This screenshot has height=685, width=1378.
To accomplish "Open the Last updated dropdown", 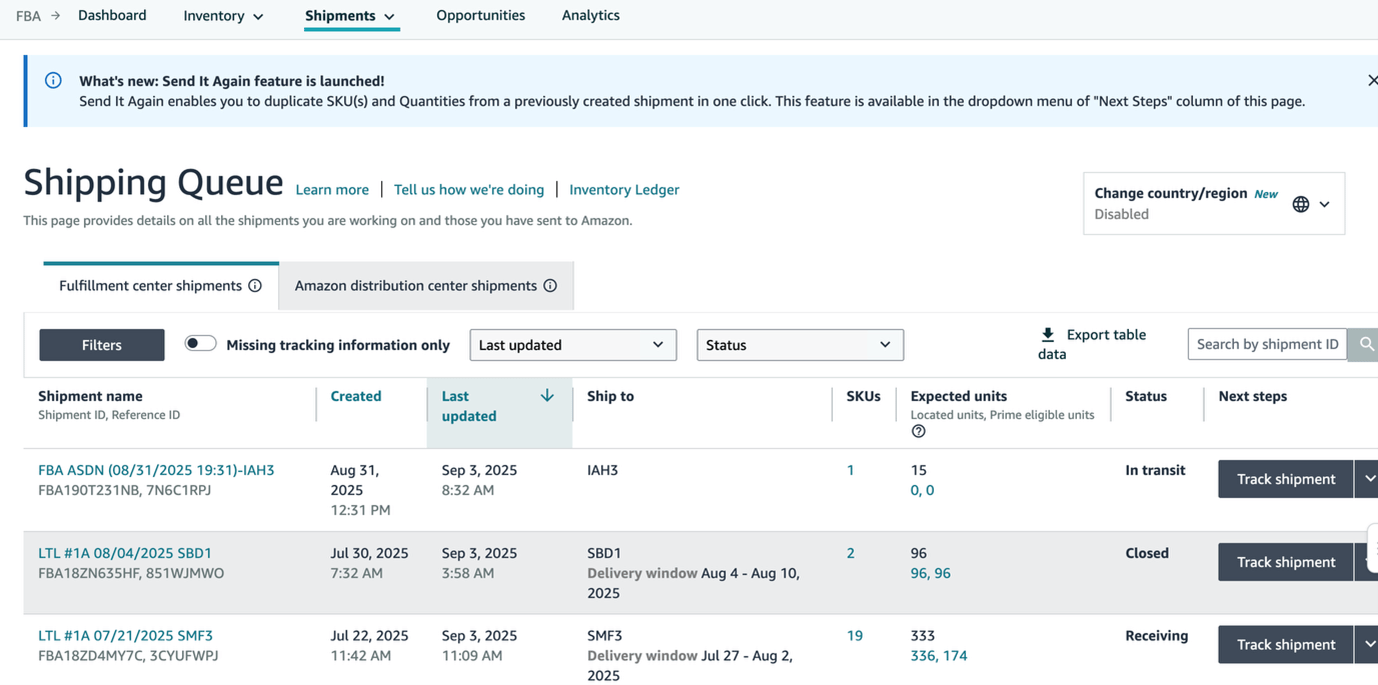I will (572, 345).
